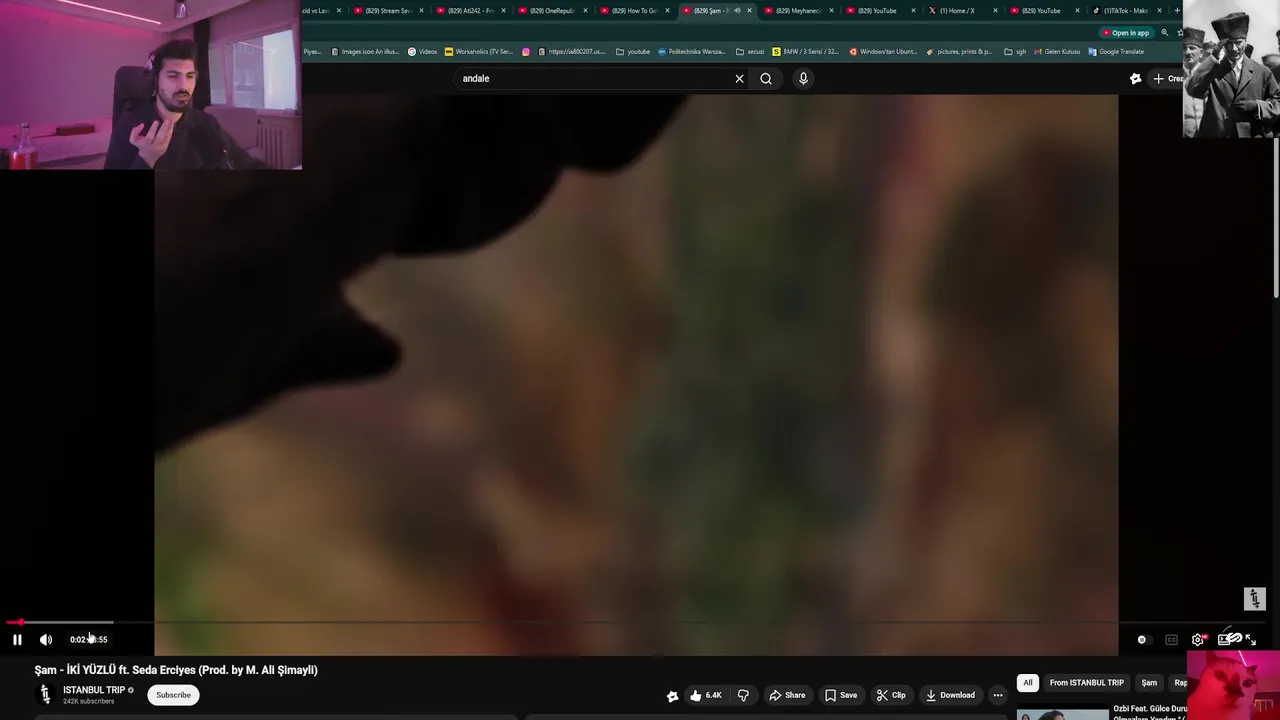Subscribe to ISTANBUL TRIP
Screen dimensions: 1280x720
[173, 695]
